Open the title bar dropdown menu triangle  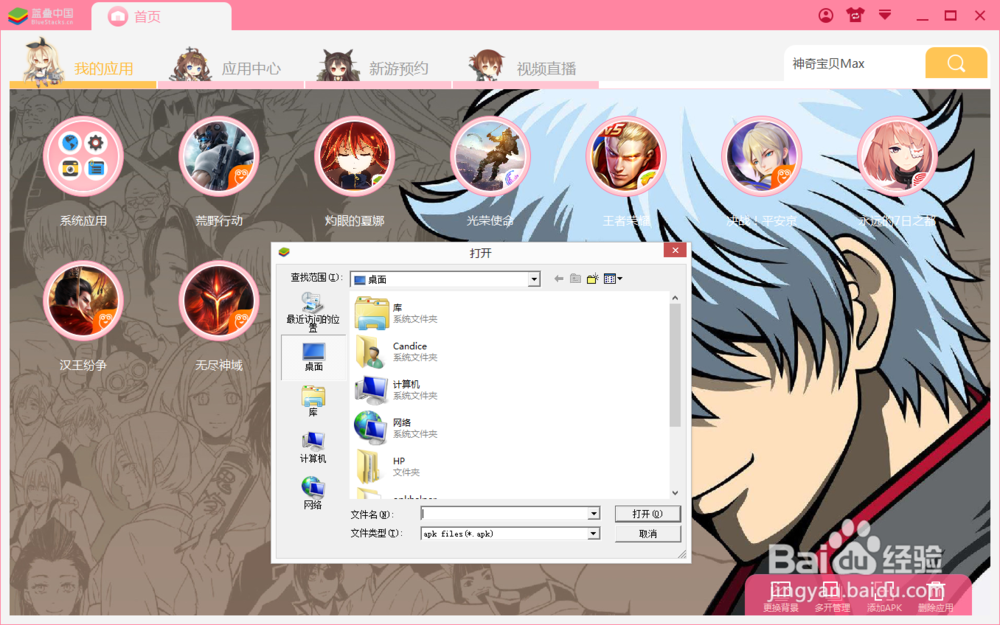coord(885,14)
